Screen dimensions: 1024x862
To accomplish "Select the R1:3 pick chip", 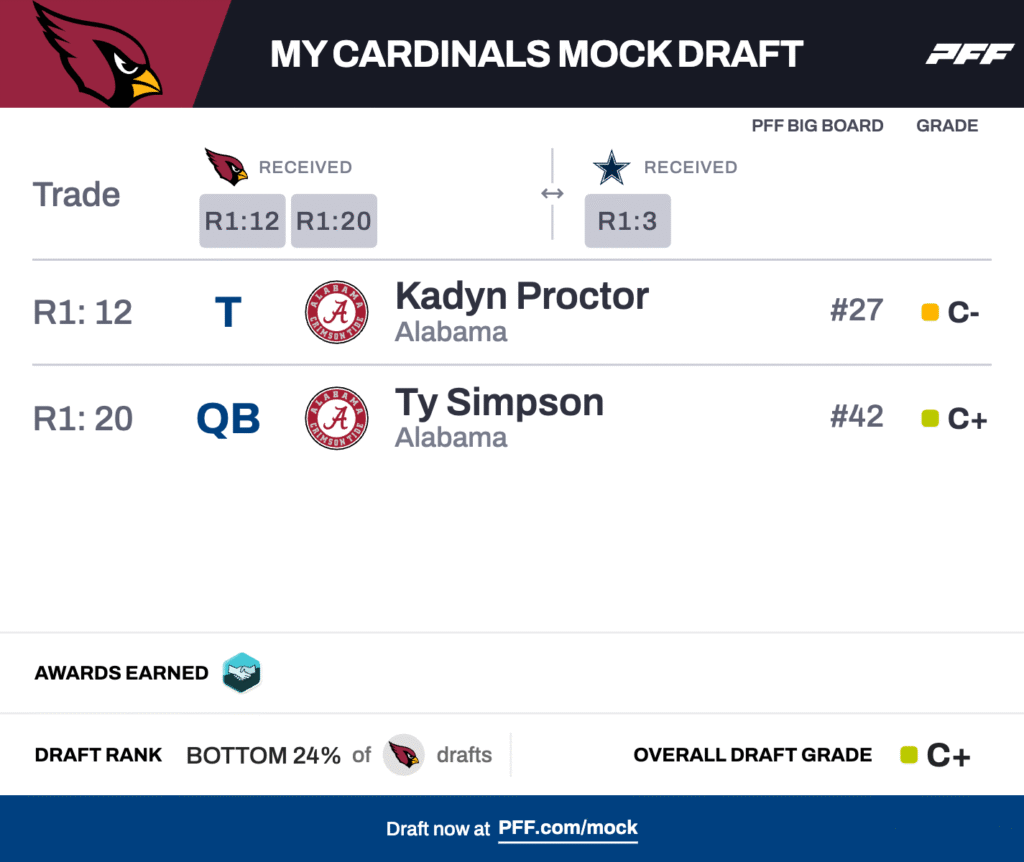I will coord(627,221).
